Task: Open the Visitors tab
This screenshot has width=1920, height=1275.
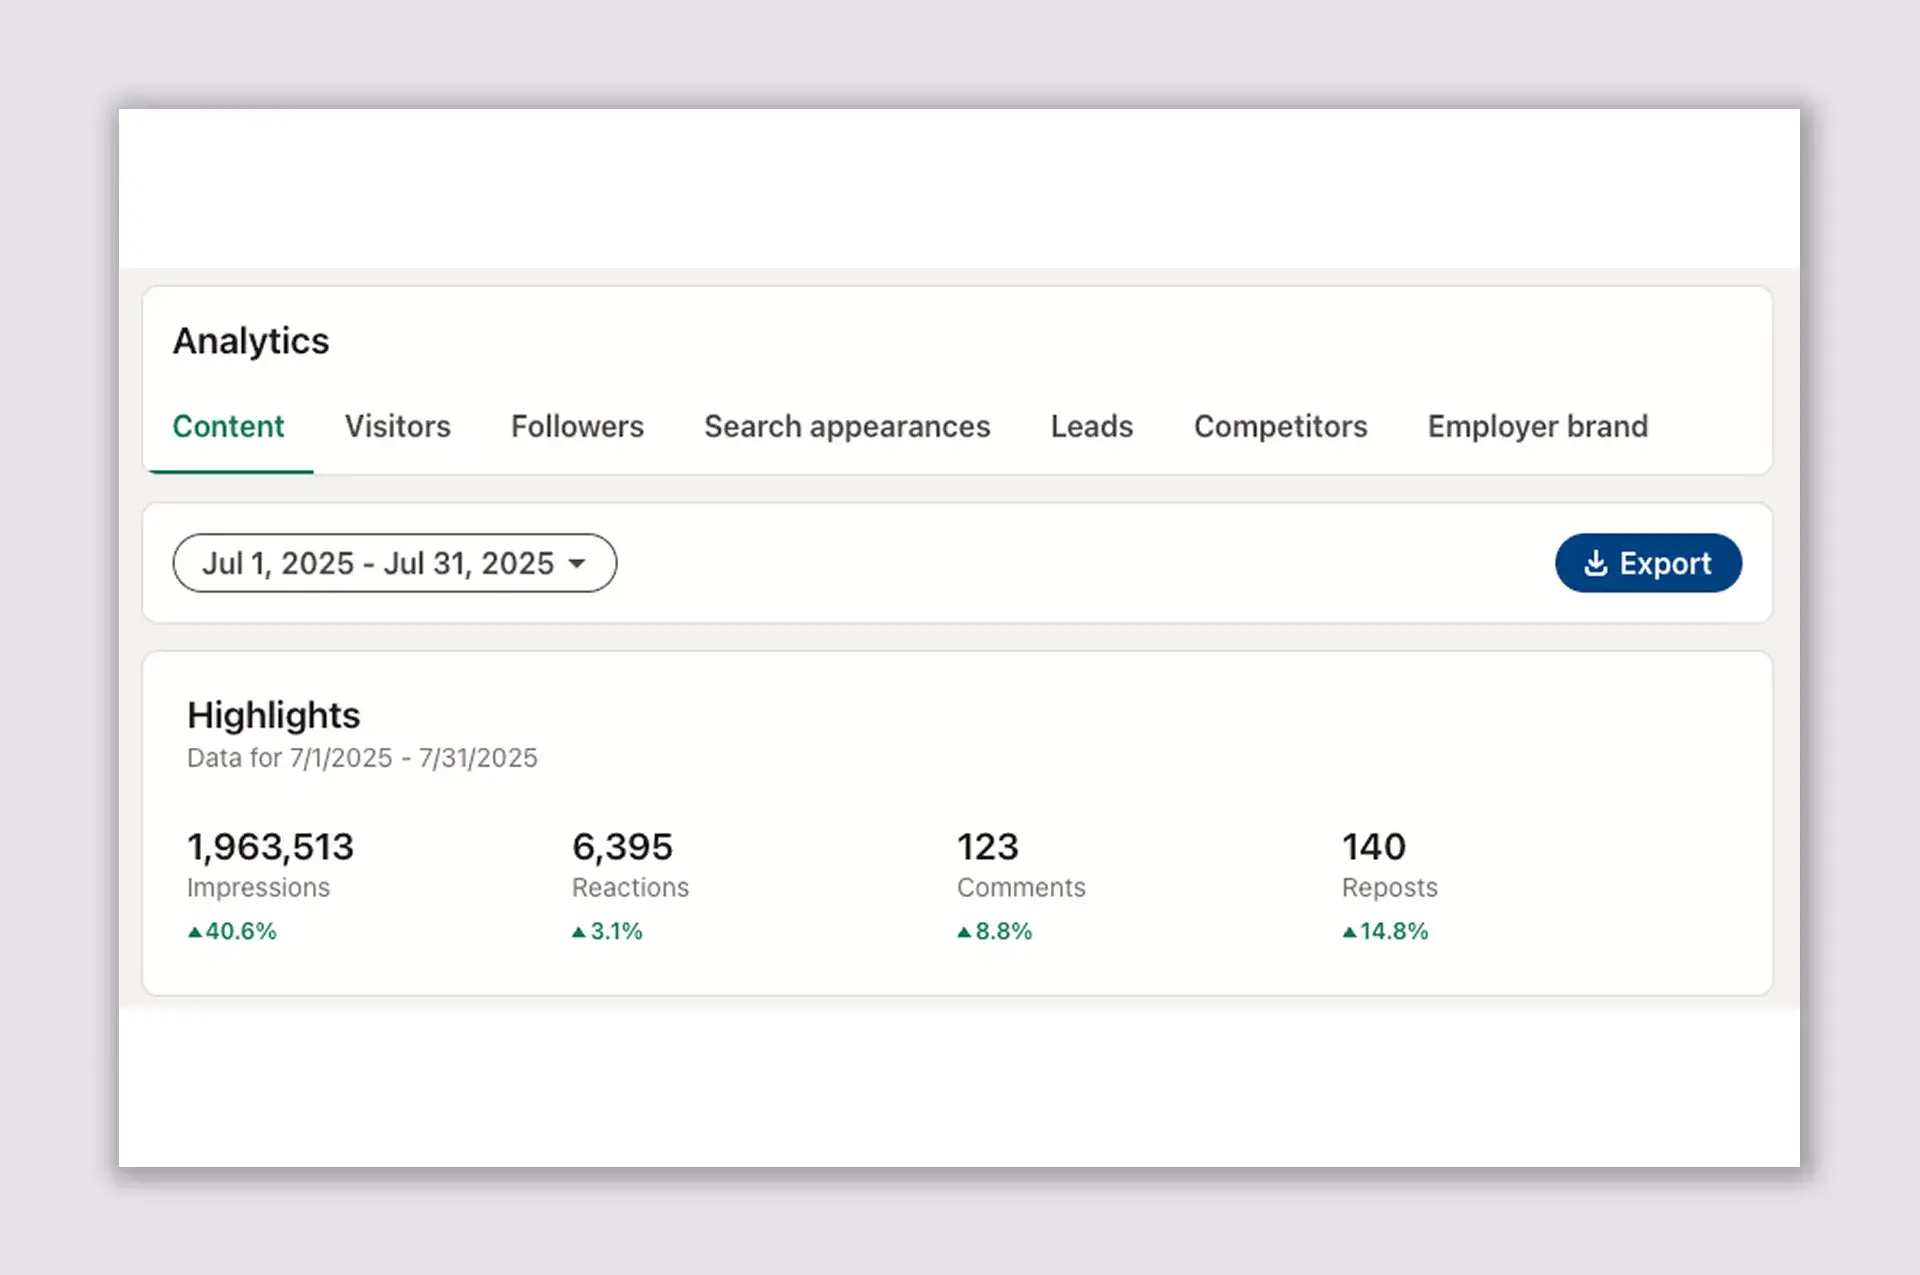Action: pos(397,427)
